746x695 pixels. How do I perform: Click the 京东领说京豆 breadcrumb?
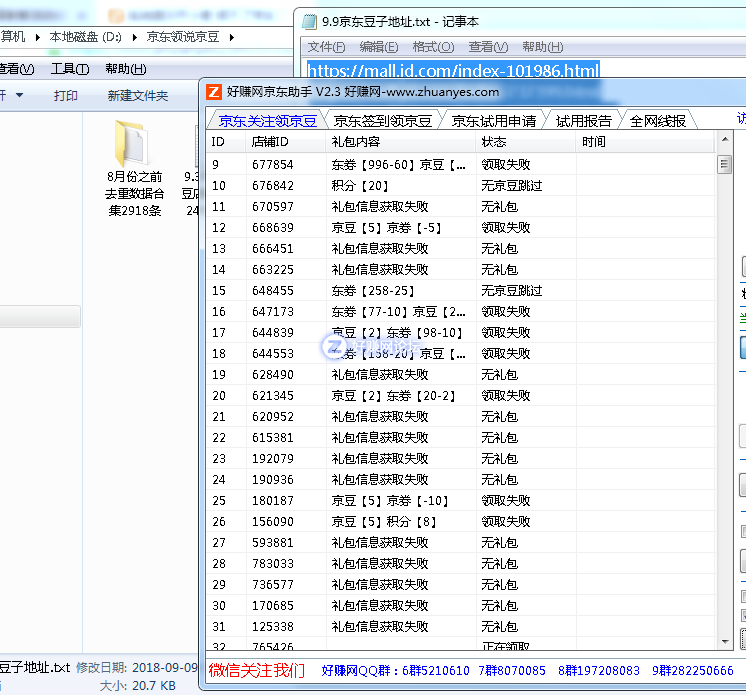183,37
